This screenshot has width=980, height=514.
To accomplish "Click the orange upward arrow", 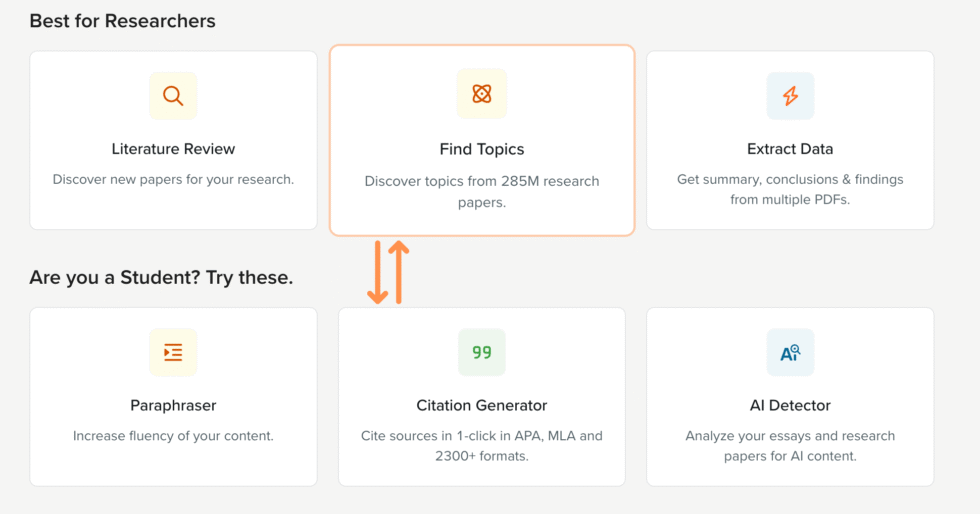I will click(x=398, y=272).
